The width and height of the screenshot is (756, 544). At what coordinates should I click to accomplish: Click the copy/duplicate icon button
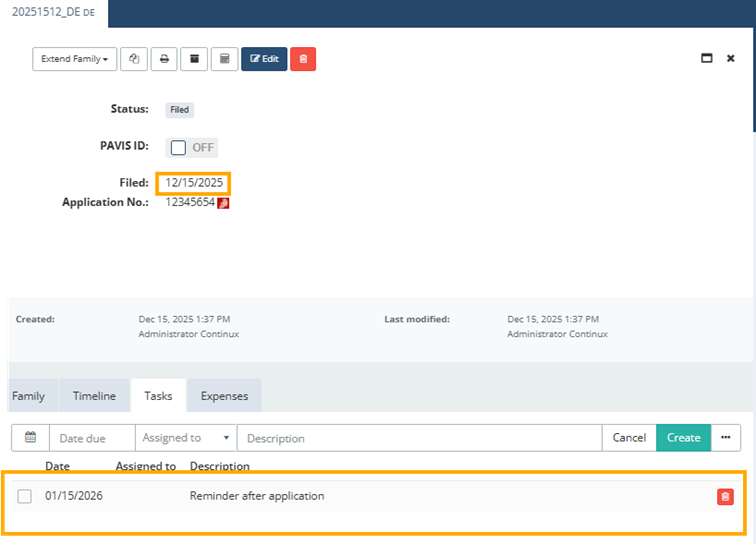[134, 59]
